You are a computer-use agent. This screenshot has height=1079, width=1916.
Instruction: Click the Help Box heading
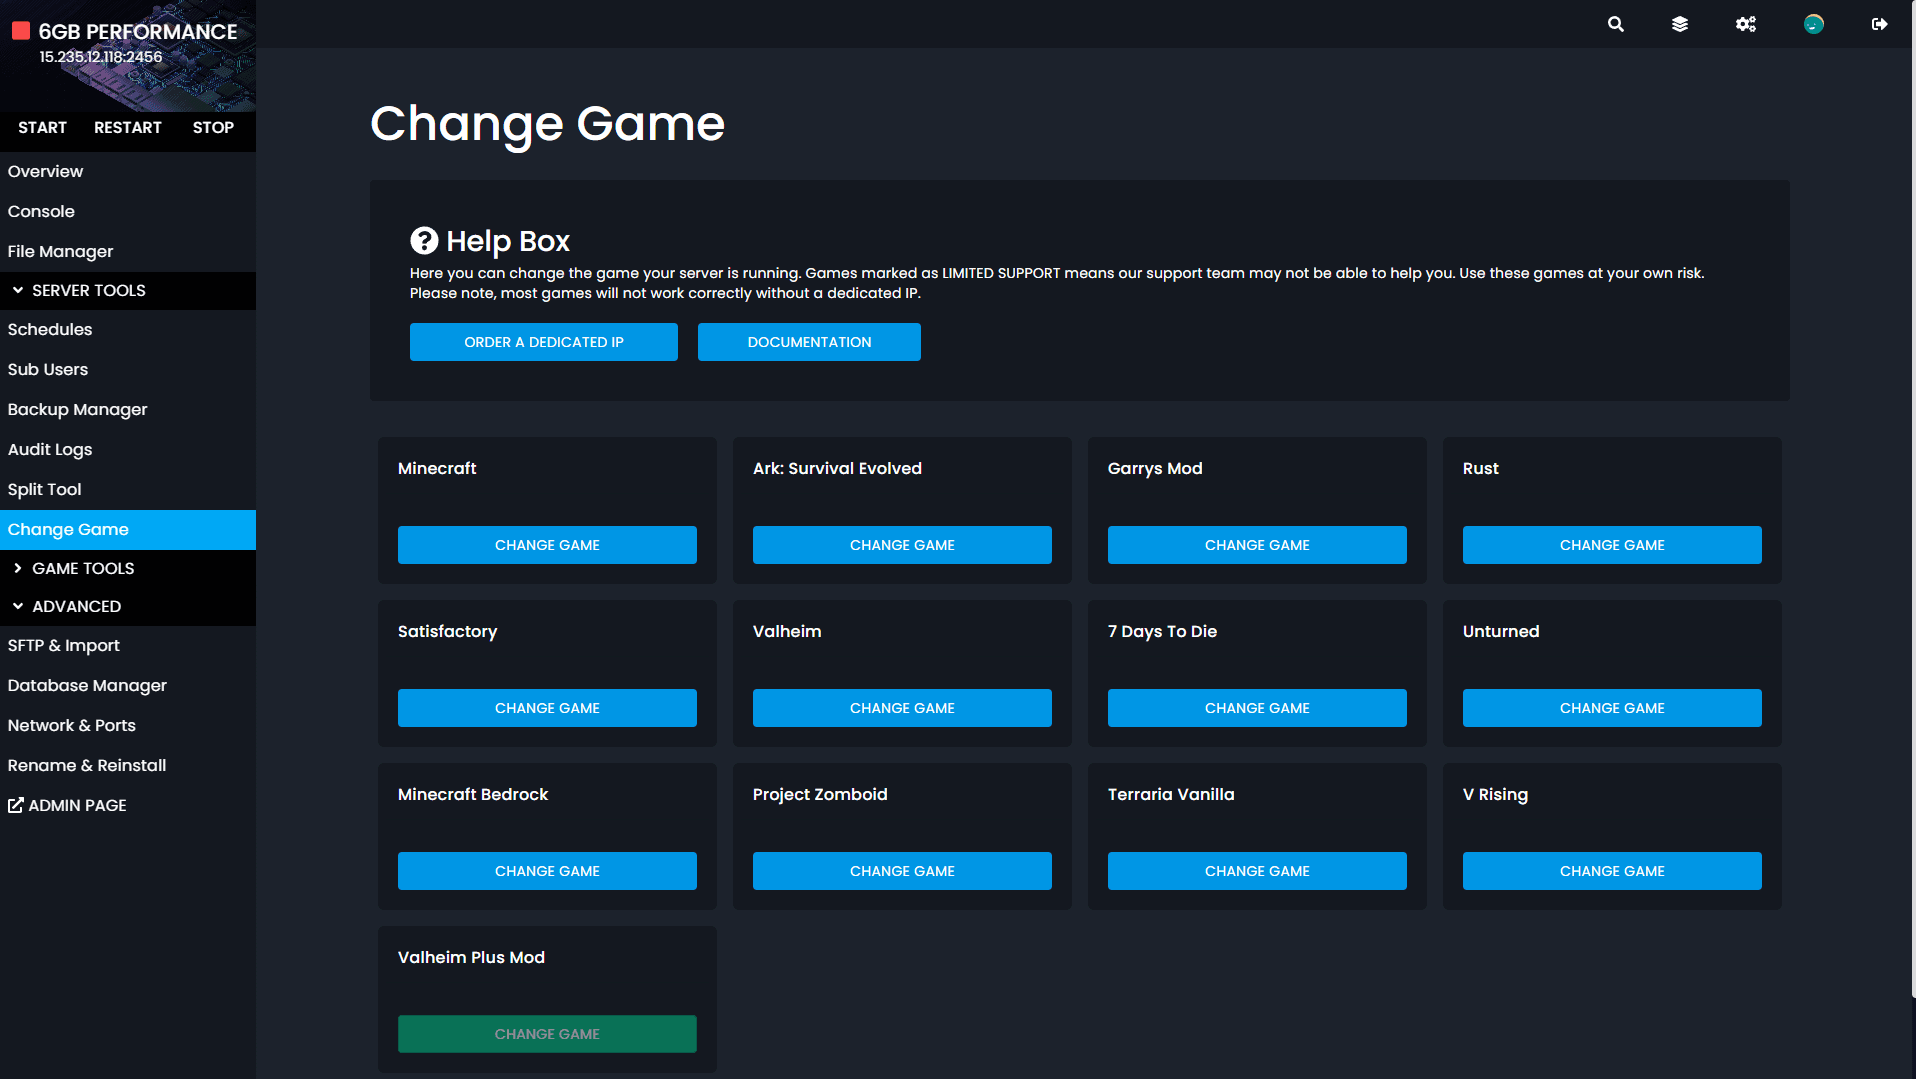tap(508, 241)
